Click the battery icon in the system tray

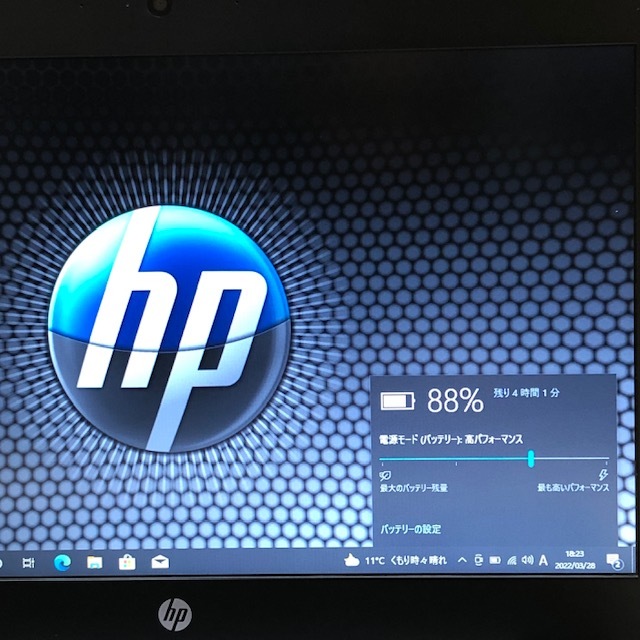[495, 560]
